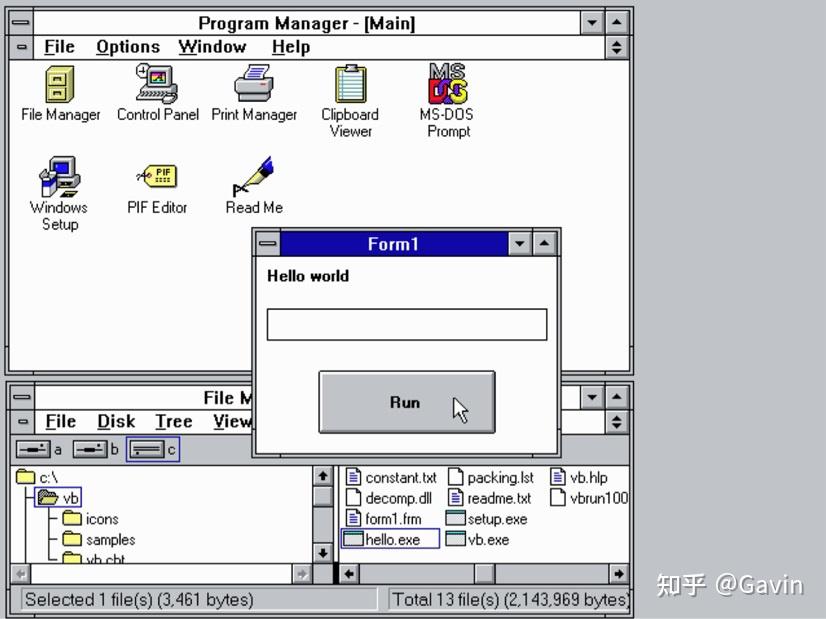Start the MS-DOS Prompt

(445, 85)
